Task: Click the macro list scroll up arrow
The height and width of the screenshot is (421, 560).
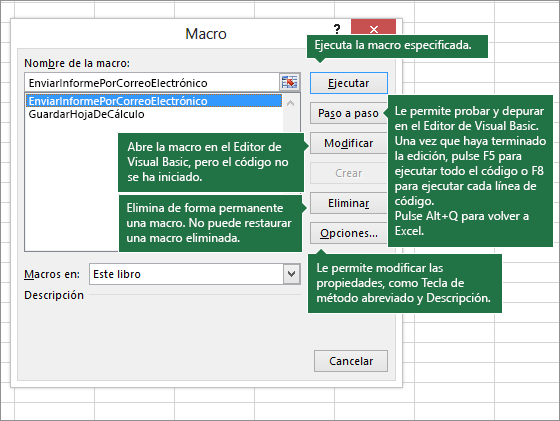Action: click(291, 103)
